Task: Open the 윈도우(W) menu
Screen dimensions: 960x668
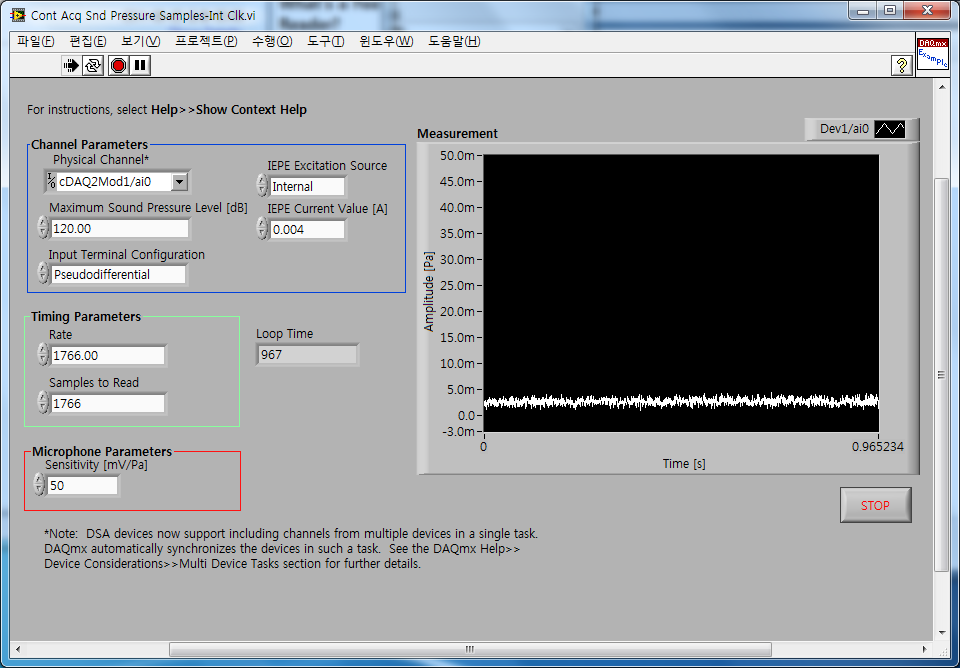Action: tap(386, 41)
